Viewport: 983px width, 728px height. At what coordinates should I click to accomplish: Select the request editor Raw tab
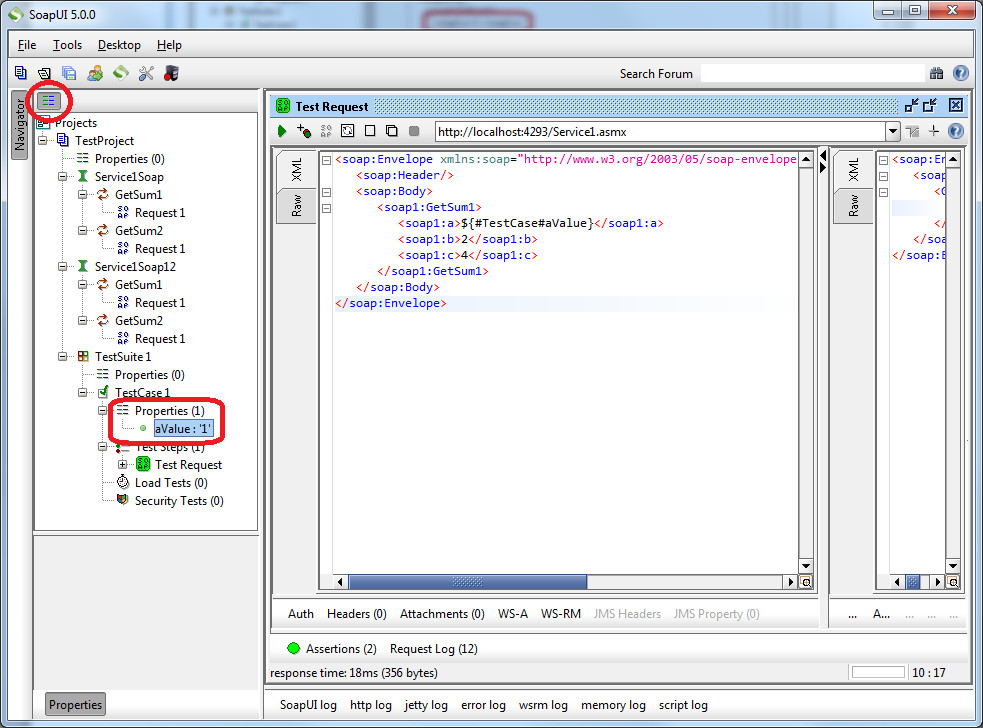(x=297, y=206)
